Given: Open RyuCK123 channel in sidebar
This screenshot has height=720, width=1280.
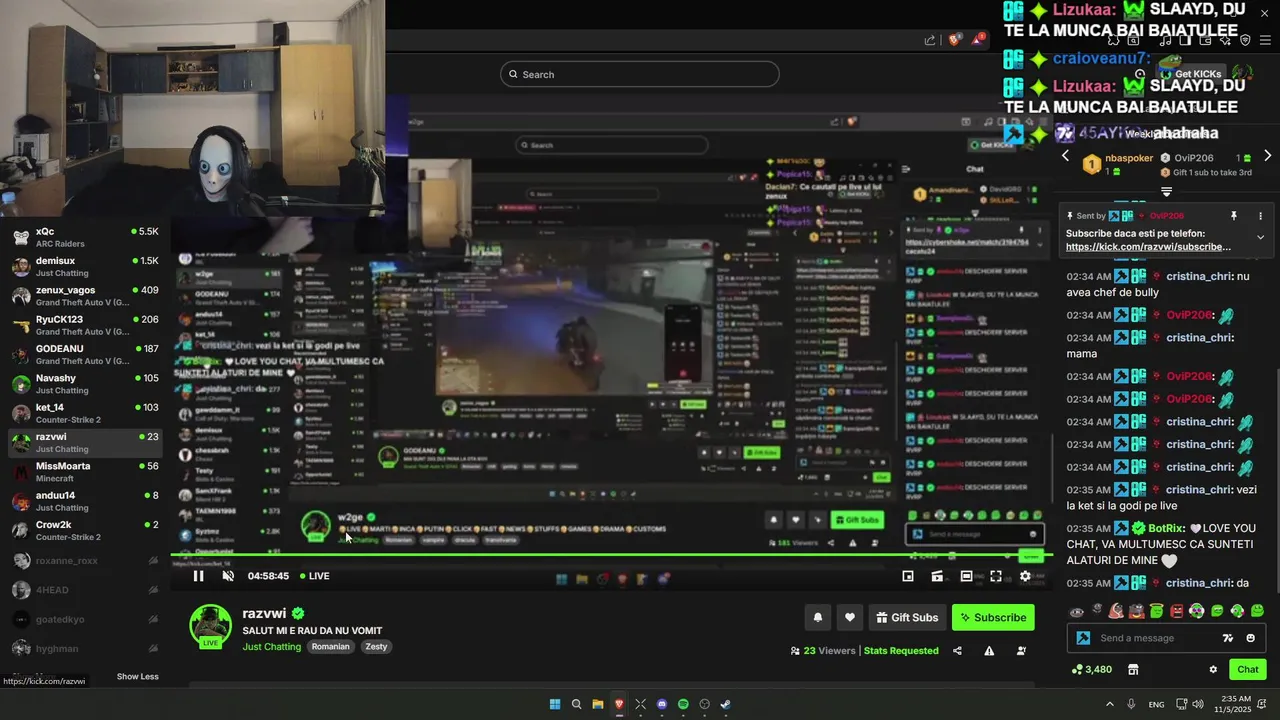Looking at the screenshot, I should (x=84, y=325).
